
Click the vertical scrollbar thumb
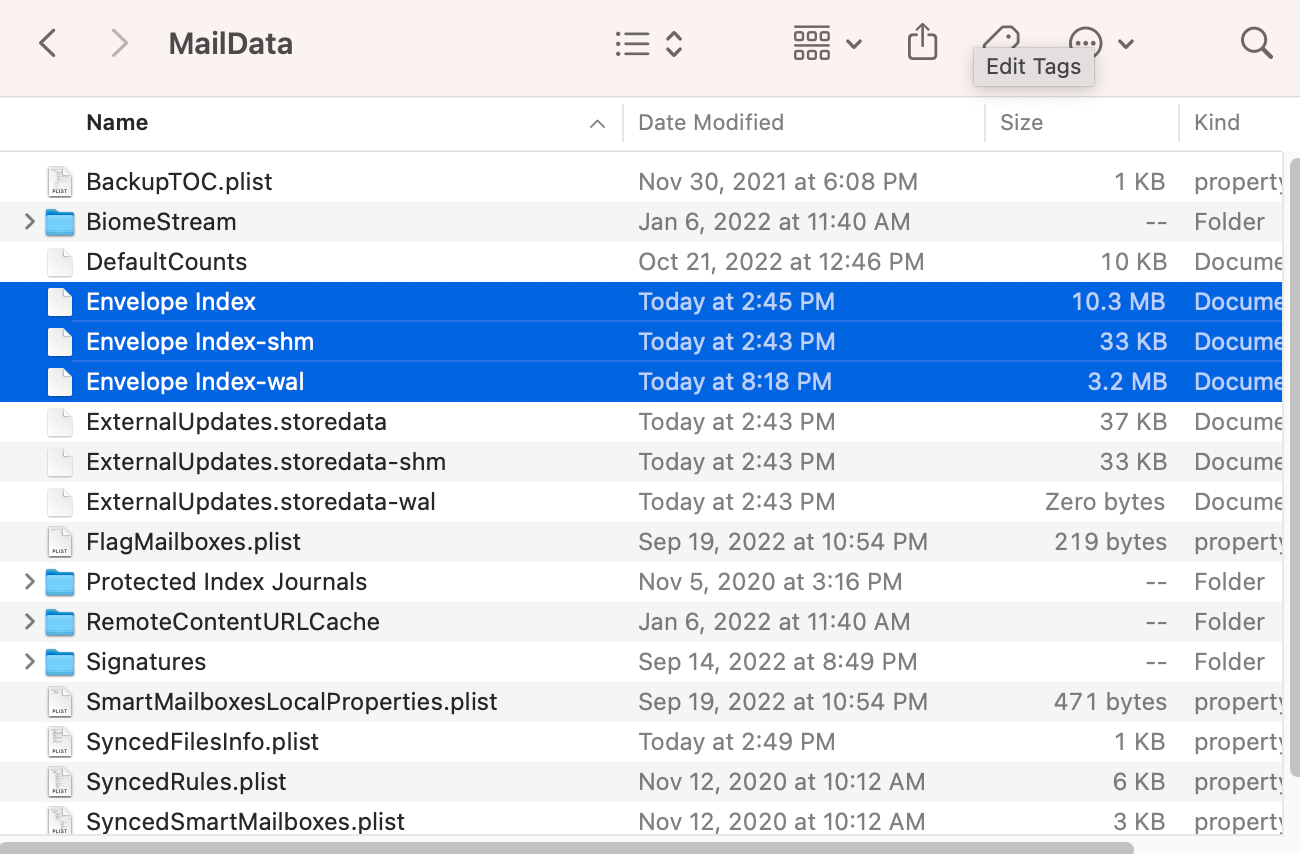pyautogui.click(x=1293, y=466)
